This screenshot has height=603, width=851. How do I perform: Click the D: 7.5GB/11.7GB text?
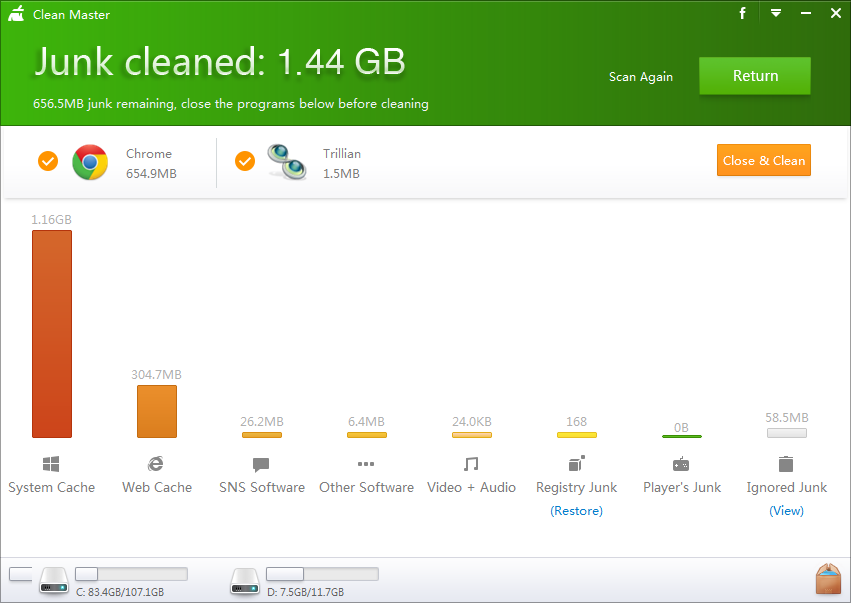pyautogui.click(x=306, y=592)
